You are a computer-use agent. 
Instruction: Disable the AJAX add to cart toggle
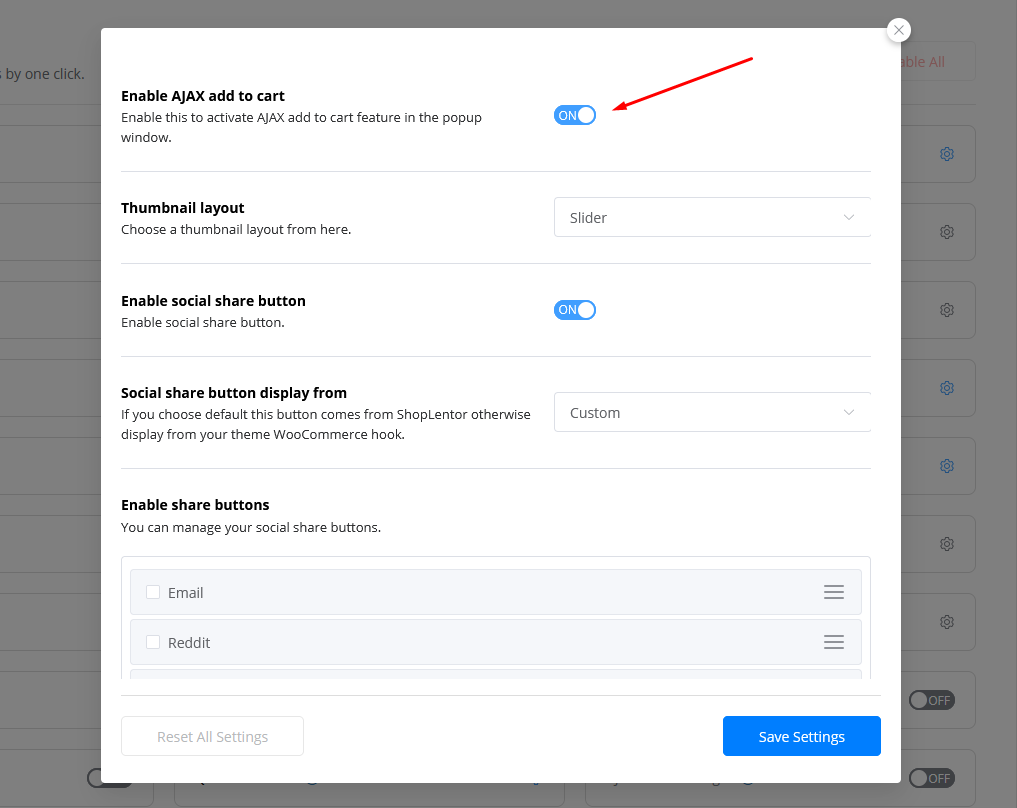pyautogui.click(x=575, y=115)
